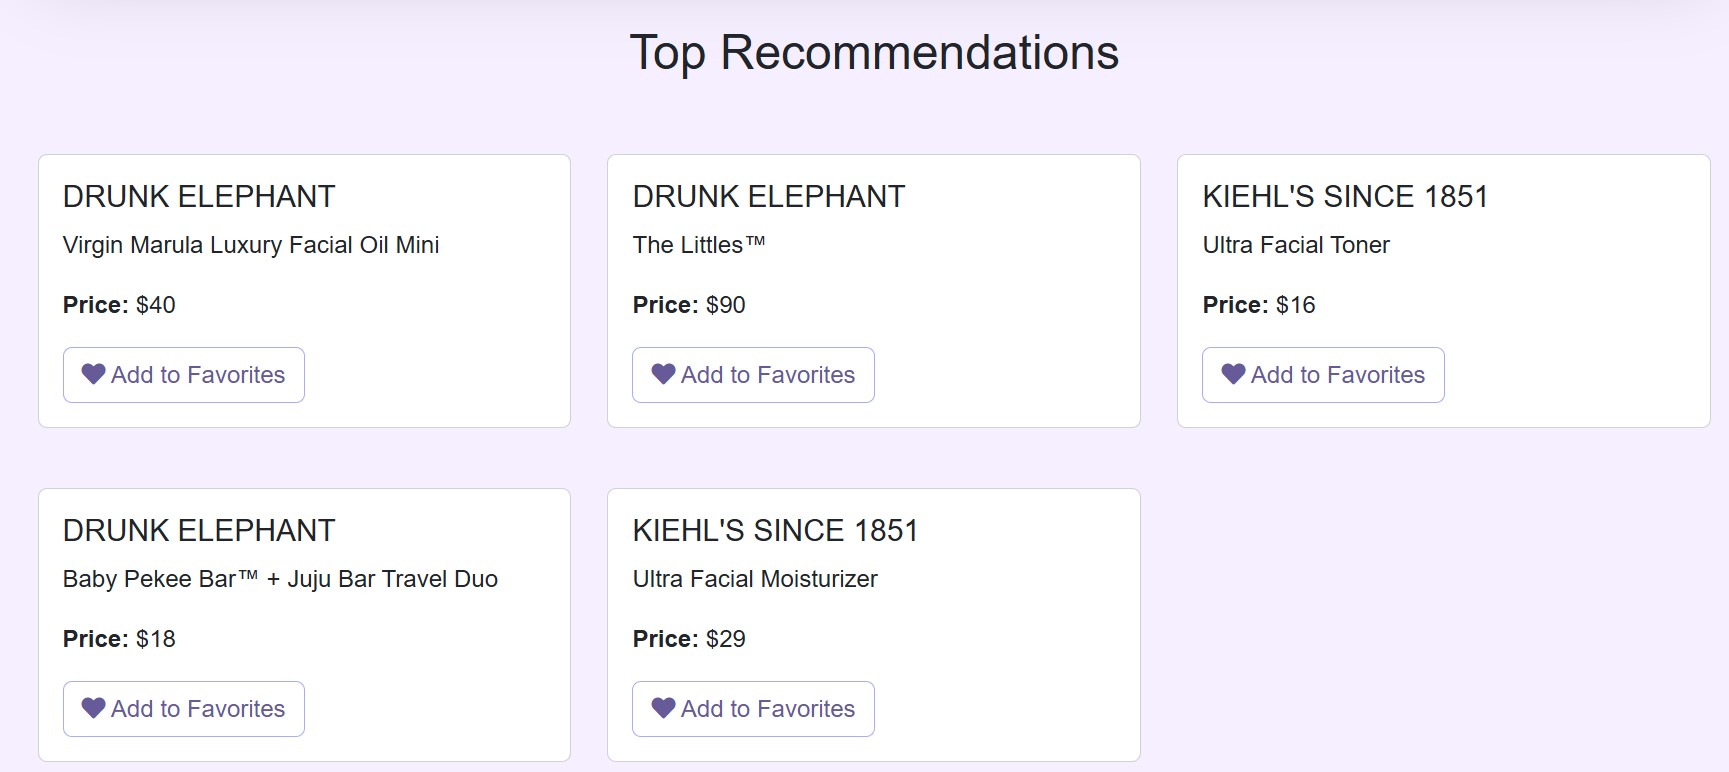Image resolution: width=1729 pixels, height=772 pixels.
Task: Add Ultra Facial Moisturizer to favorites
Action: 753,709
